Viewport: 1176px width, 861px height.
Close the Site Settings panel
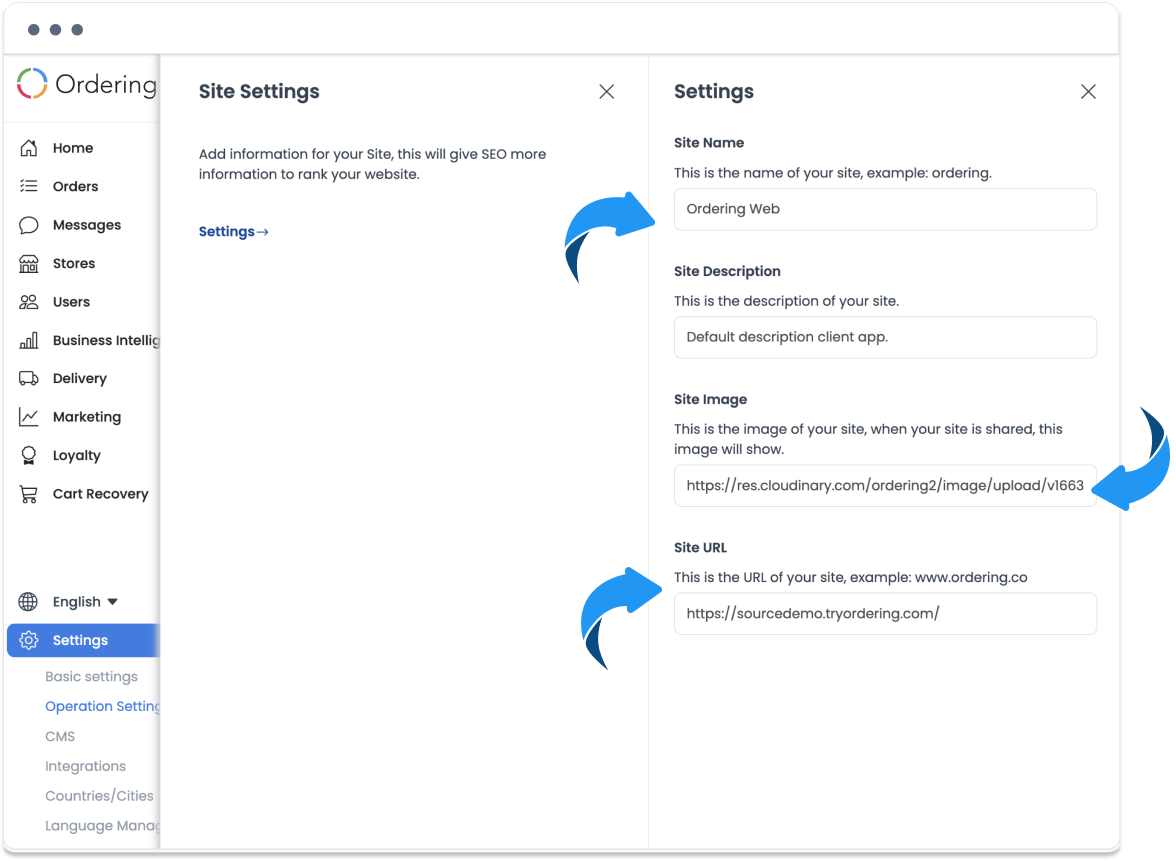pos(607,92)
